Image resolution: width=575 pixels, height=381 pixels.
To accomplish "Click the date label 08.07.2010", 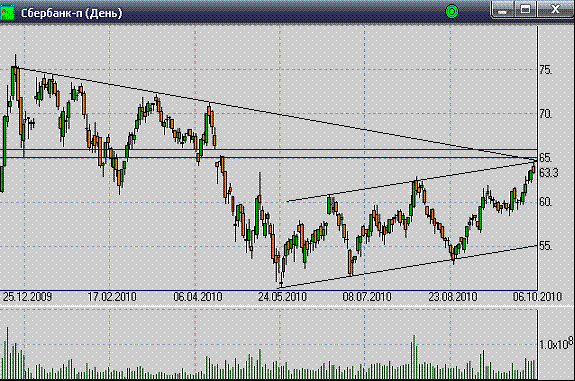I will pyautogui.click(x=367, y=297).
